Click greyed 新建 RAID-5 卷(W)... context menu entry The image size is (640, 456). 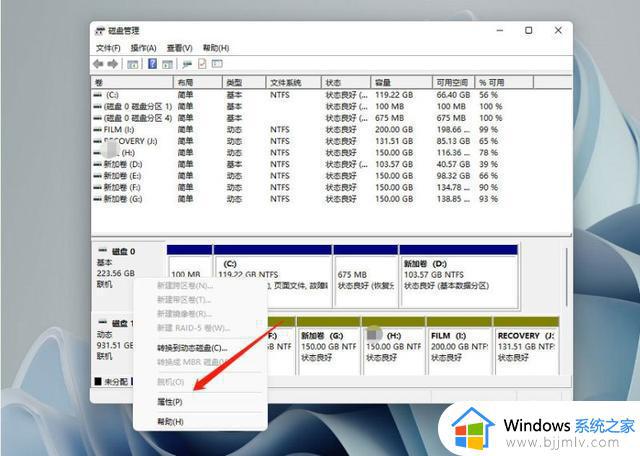point(193,328)
